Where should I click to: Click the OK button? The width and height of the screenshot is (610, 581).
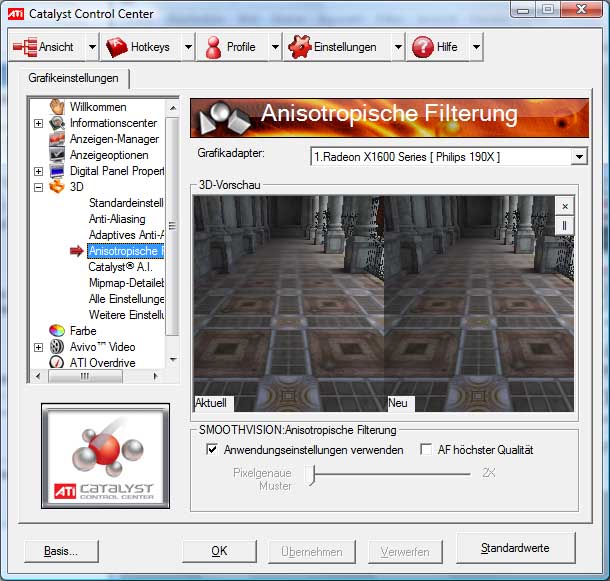(x=219, y=551)
